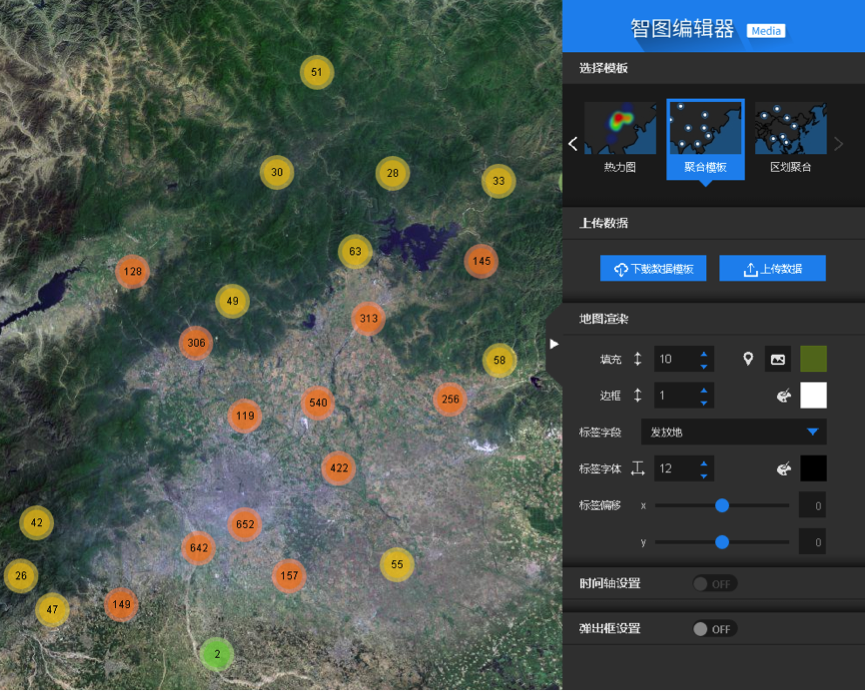This screenshot has width=866, height=691.
Task: Increase the 边框 value
Action: coord(704,390)
